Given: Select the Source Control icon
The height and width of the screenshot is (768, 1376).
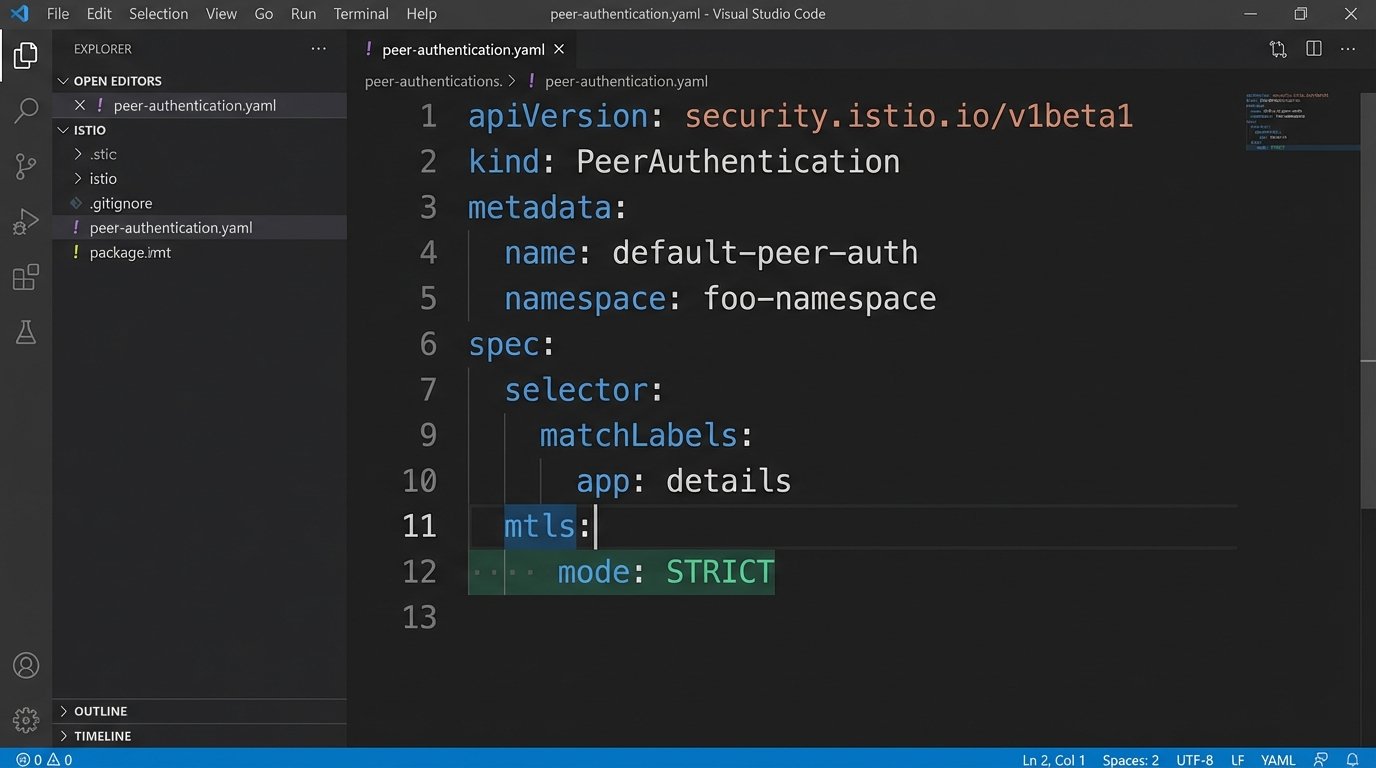Looking at the screenshot, I should click(x=26, y=166).
